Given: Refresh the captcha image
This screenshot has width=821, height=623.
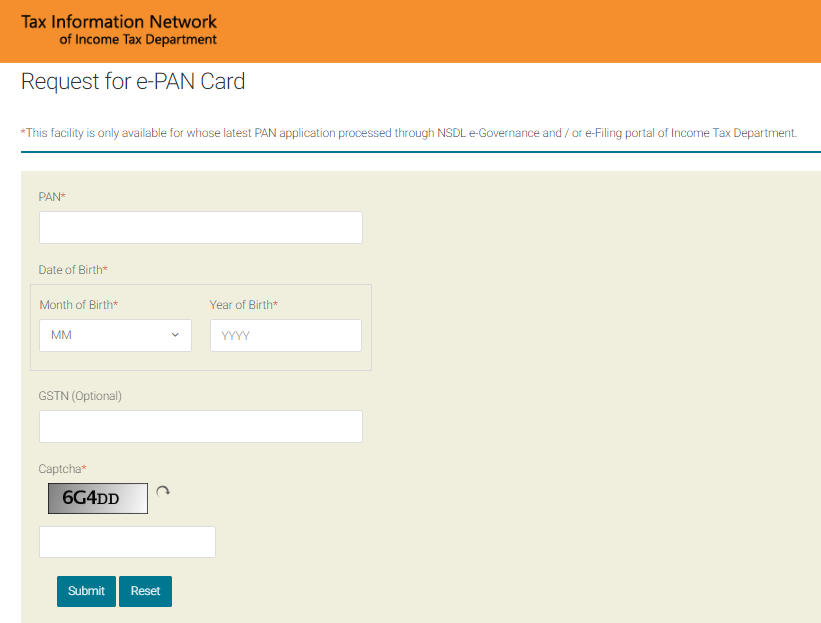Looking at the screenshot, I should point(163,492).
